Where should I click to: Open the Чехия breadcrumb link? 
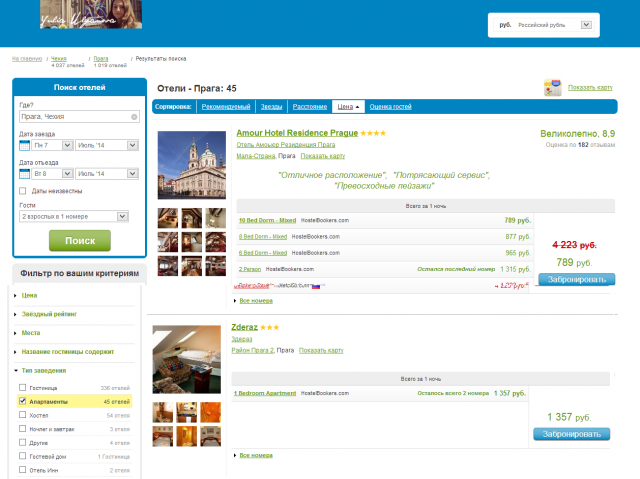point(59,59)
